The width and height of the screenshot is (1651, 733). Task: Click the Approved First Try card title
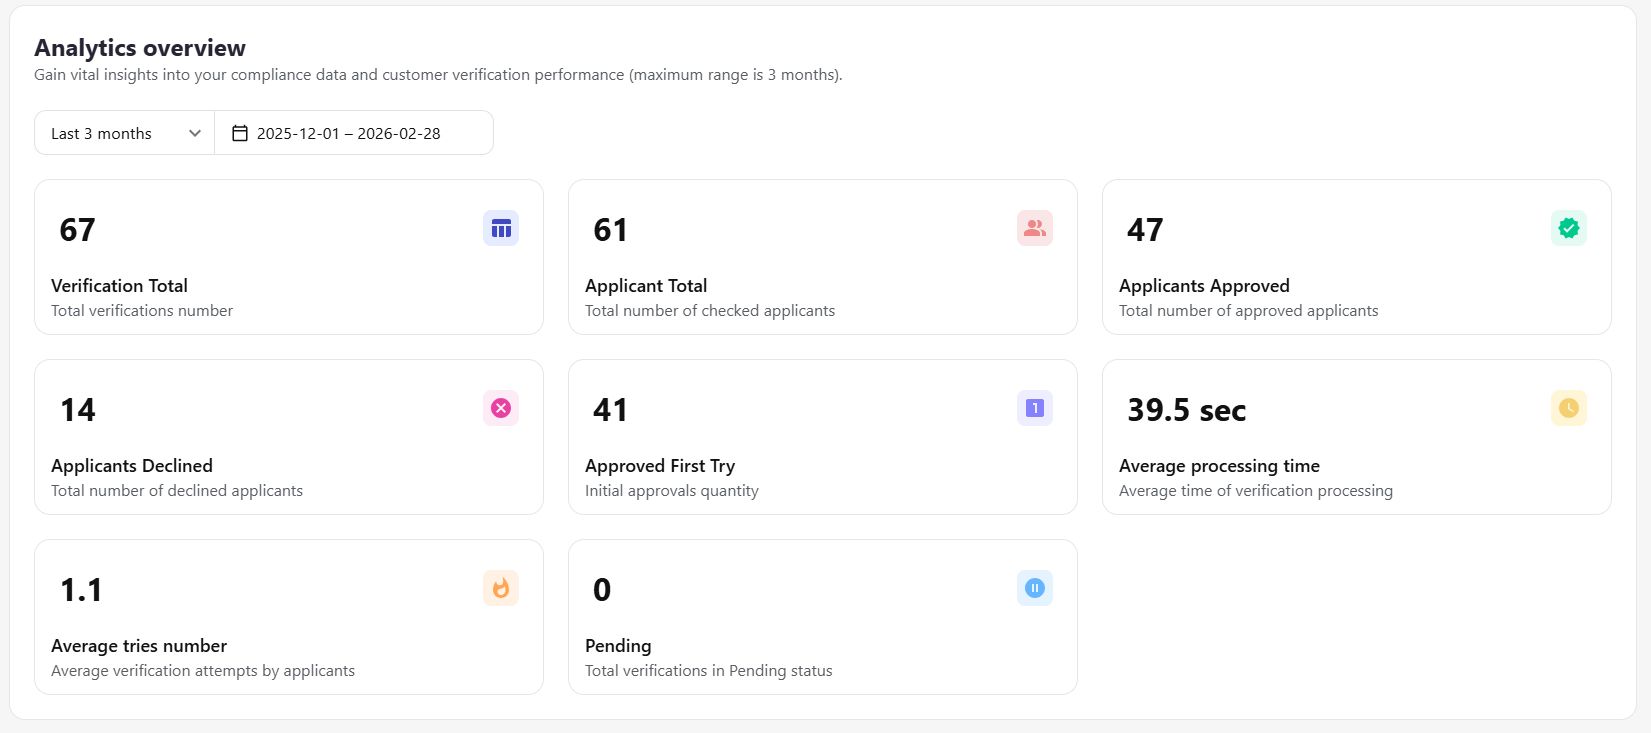(x=660, y=466)
